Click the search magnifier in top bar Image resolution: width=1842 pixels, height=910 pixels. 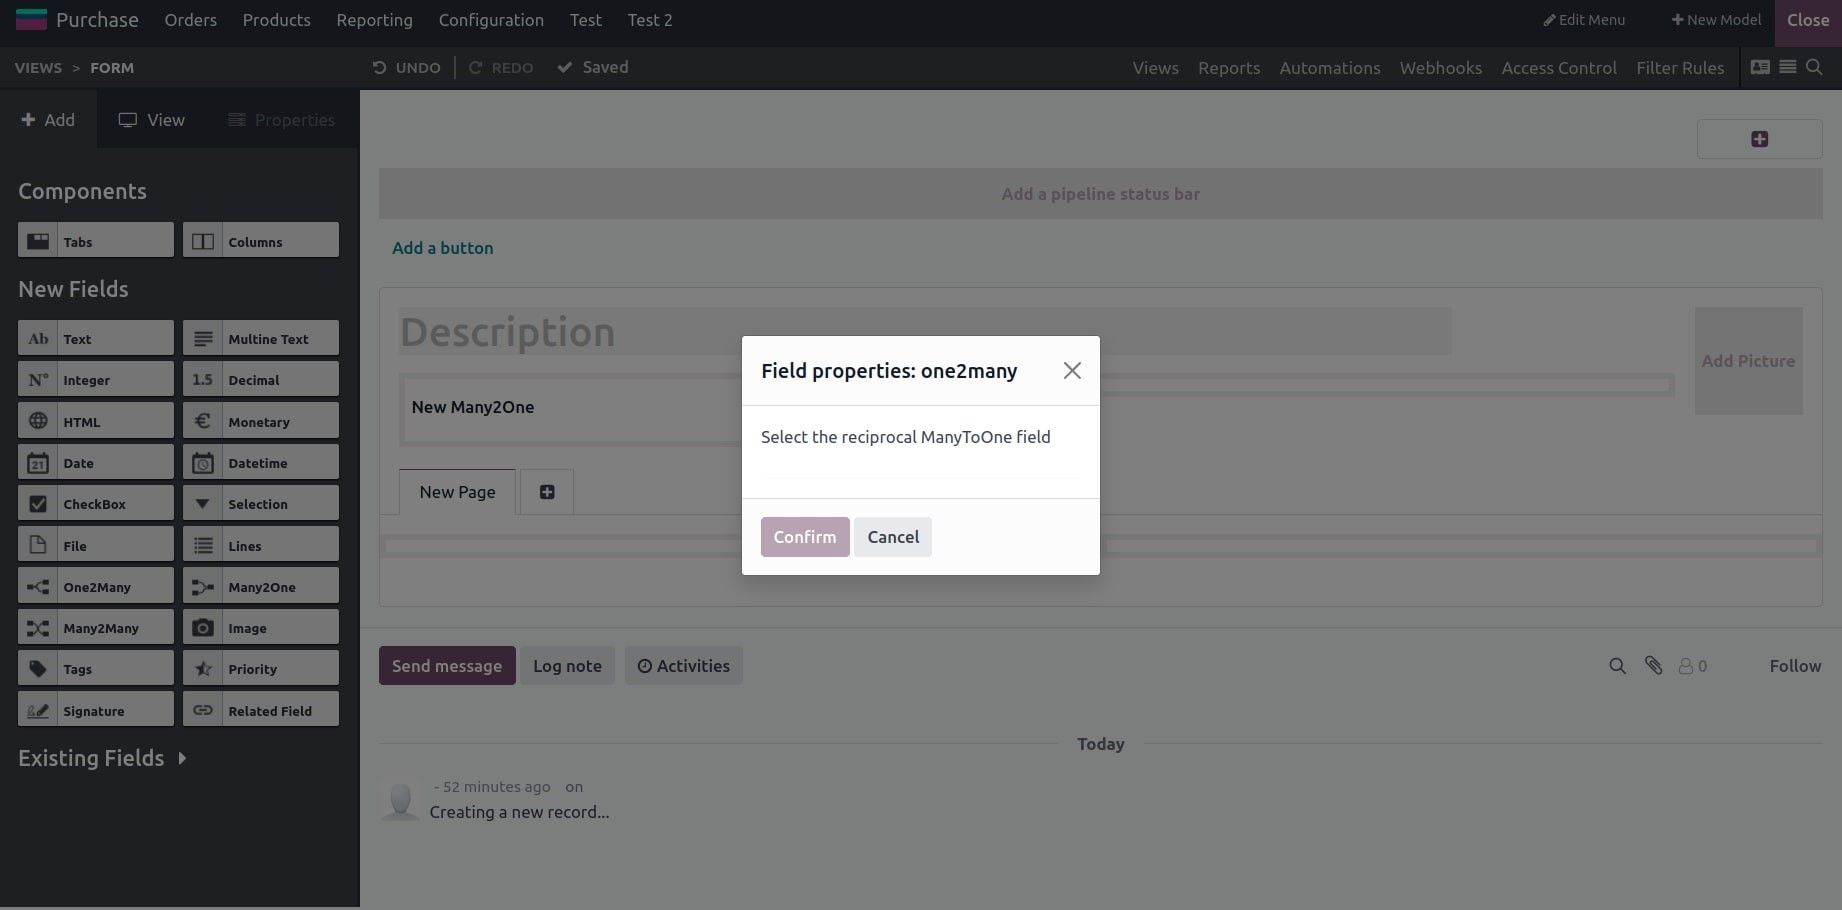[x=1814, y=67]
